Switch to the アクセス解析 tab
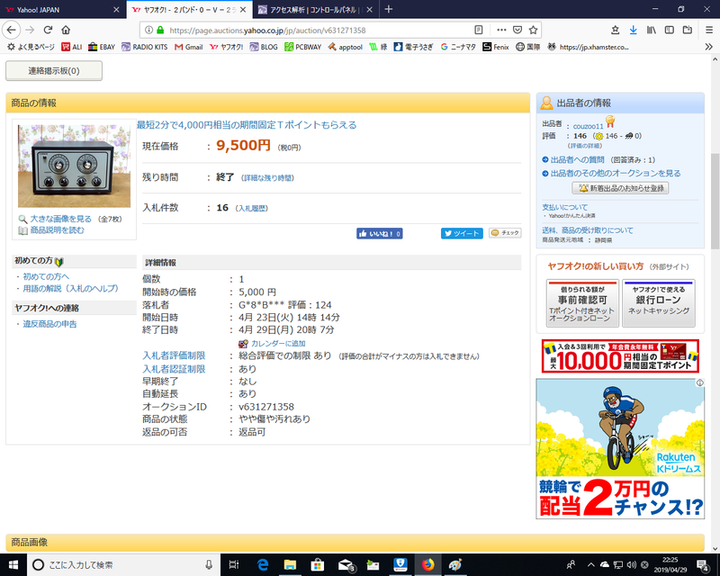 pos(310,9)
